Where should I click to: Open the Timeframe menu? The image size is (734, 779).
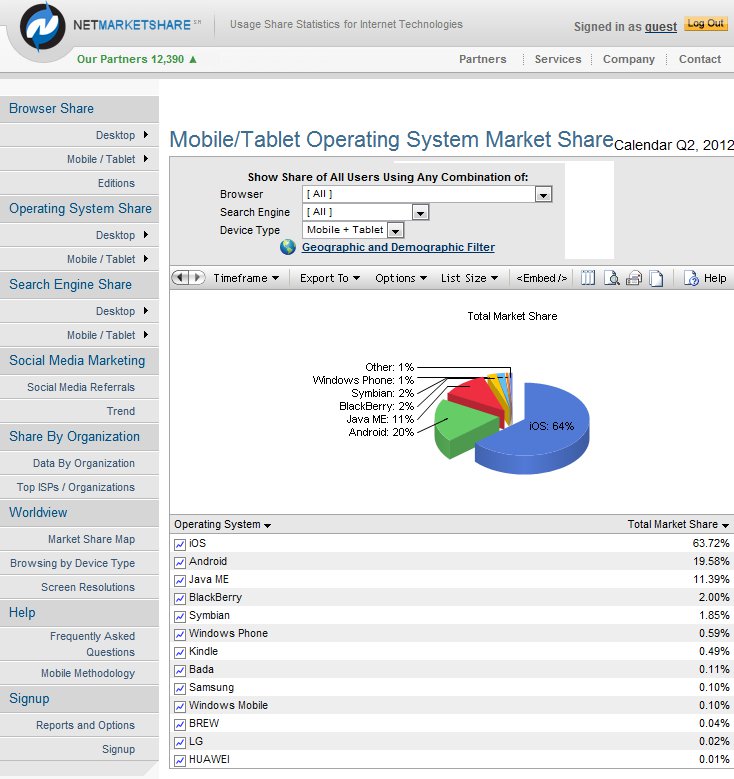pos(246,278)
